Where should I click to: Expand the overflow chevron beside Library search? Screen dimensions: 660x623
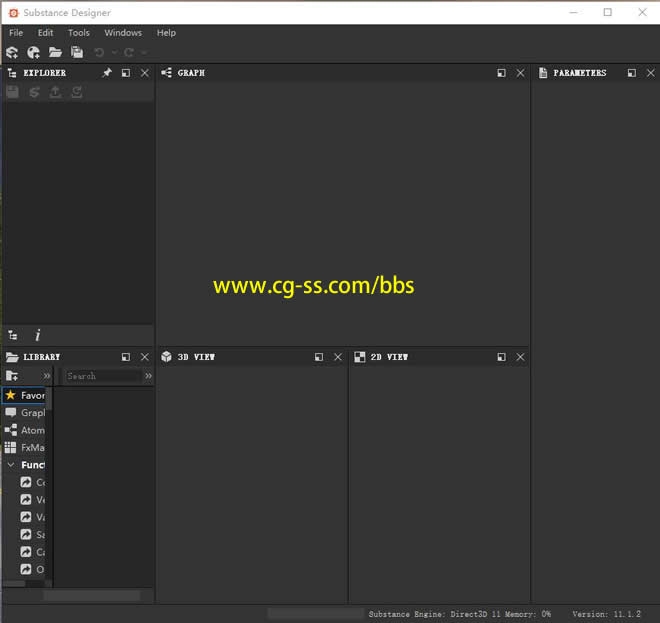148,376
